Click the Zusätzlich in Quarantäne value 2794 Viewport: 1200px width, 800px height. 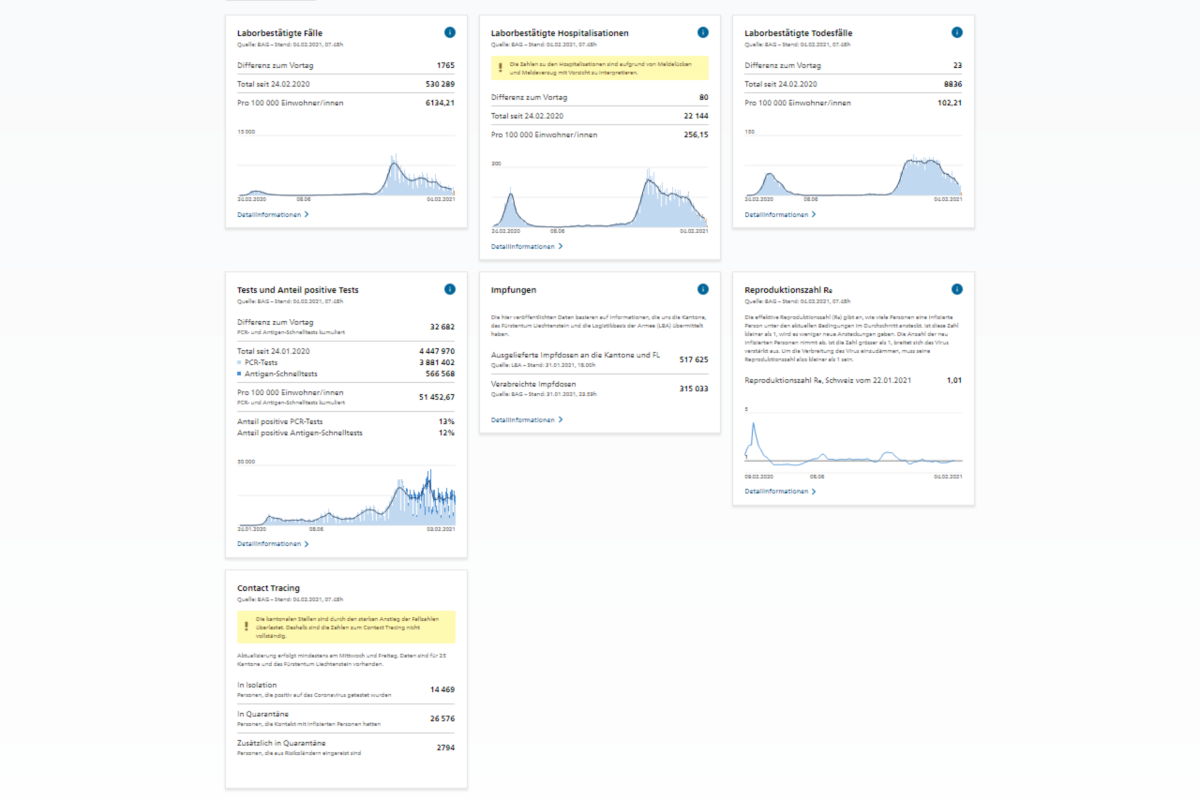click(x=446, y=747)
